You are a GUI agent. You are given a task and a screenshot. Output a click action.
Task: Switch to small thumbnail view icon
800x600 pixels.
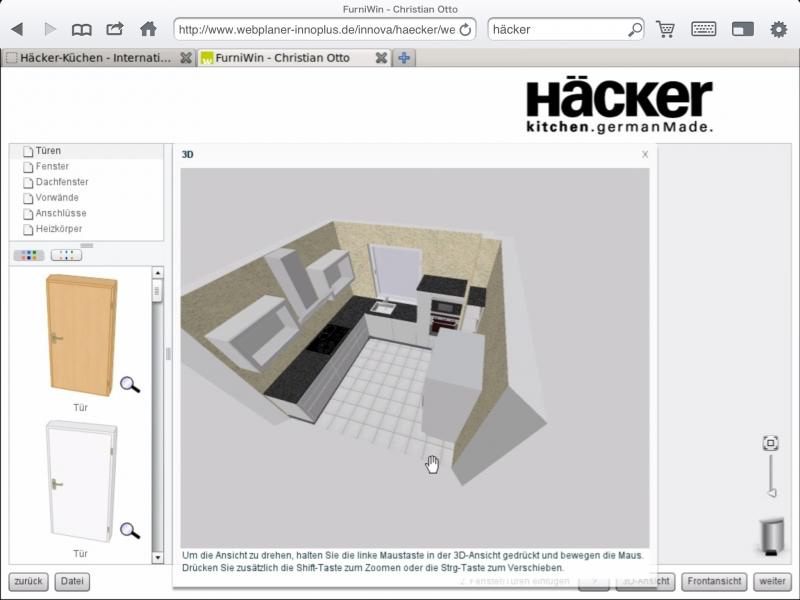66,255
